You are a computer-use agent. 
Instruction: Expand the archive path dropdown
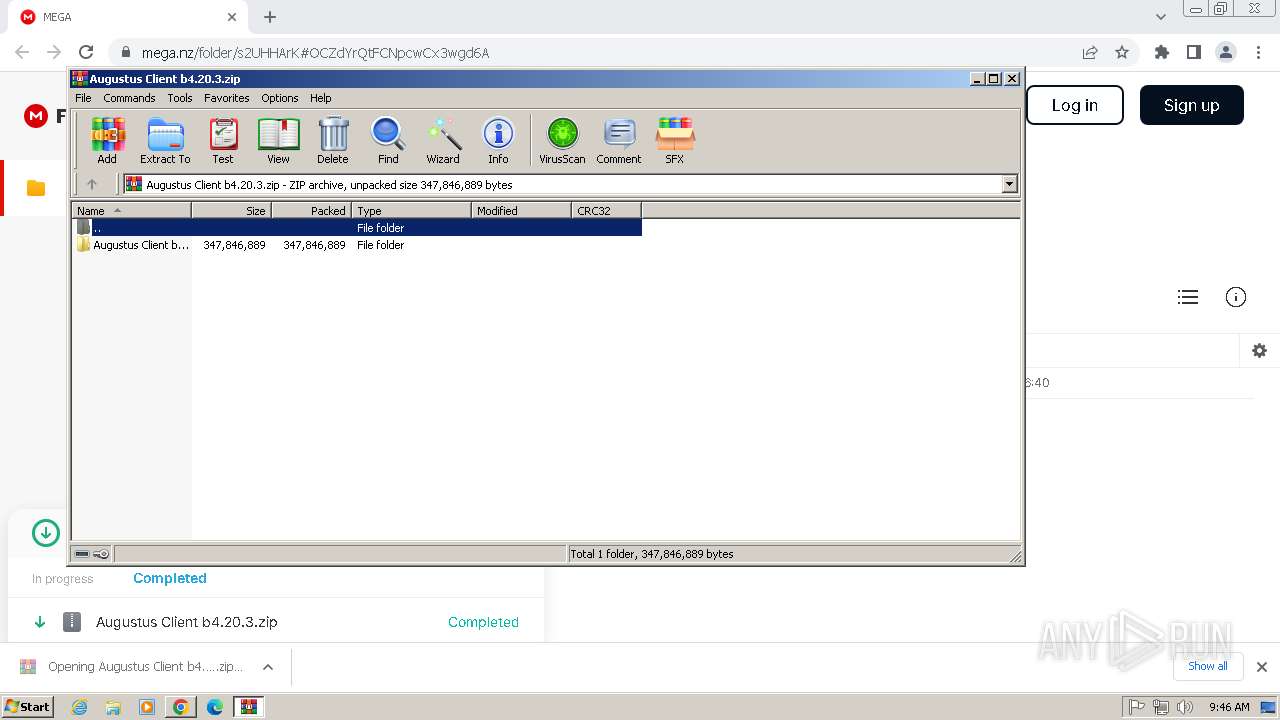(x=1009, y=184)
